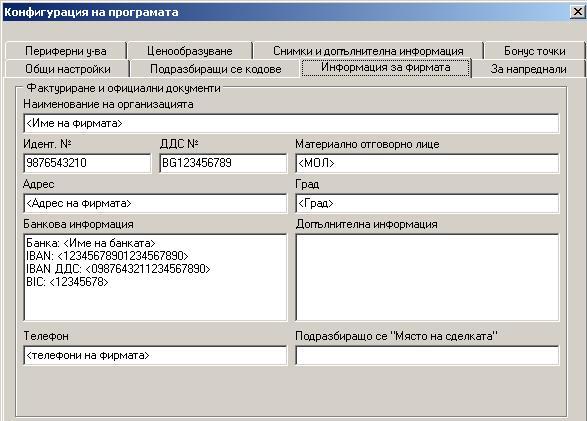Click the ДДС № input field
587x421 pixels.
(223, 163)
